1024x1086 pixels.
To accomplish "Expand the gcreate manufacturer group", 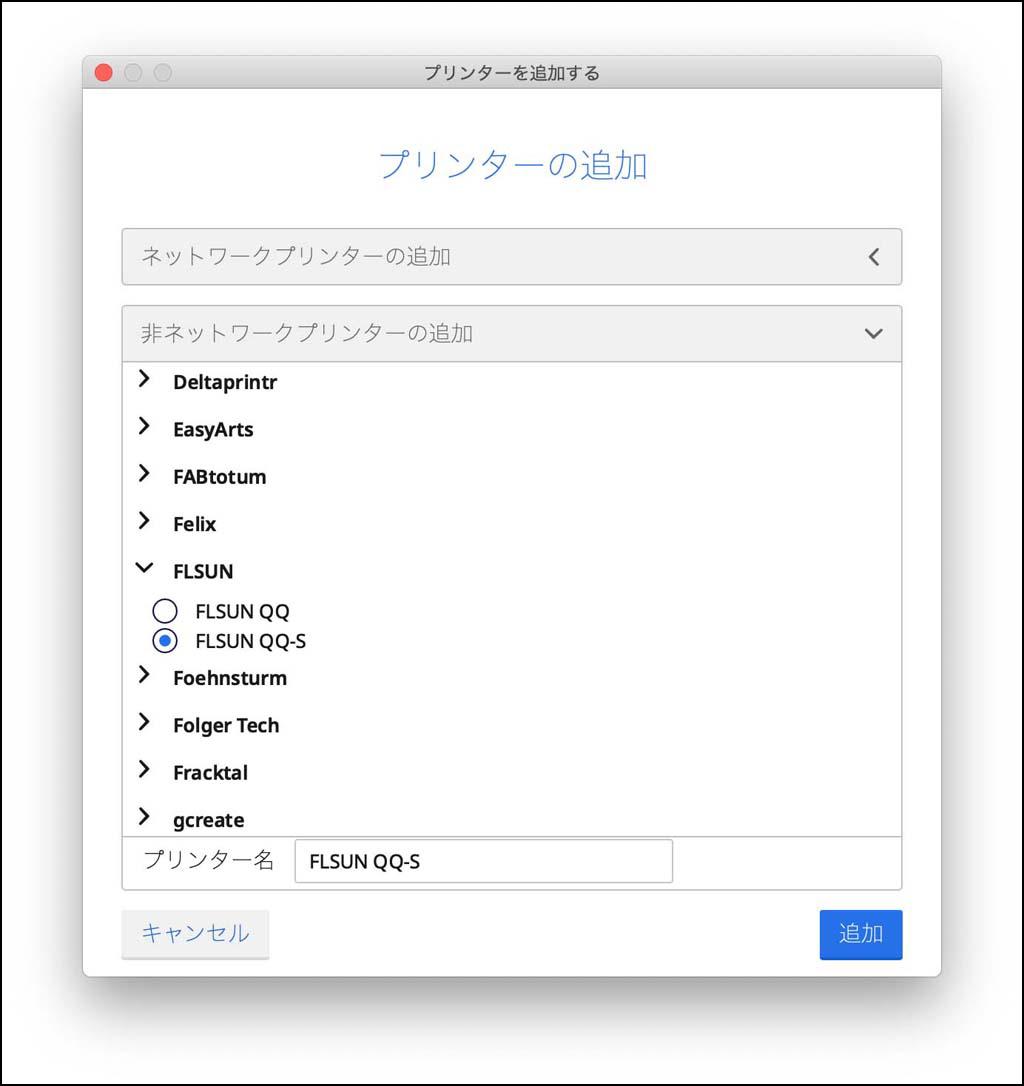I will pos(143,817).
